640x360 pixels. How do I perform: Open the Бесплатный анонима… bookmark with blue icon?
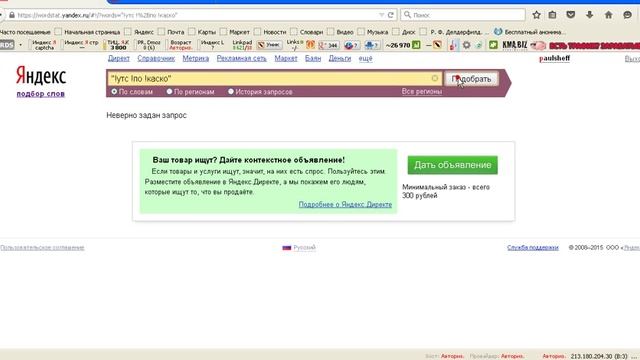(530, 32)
